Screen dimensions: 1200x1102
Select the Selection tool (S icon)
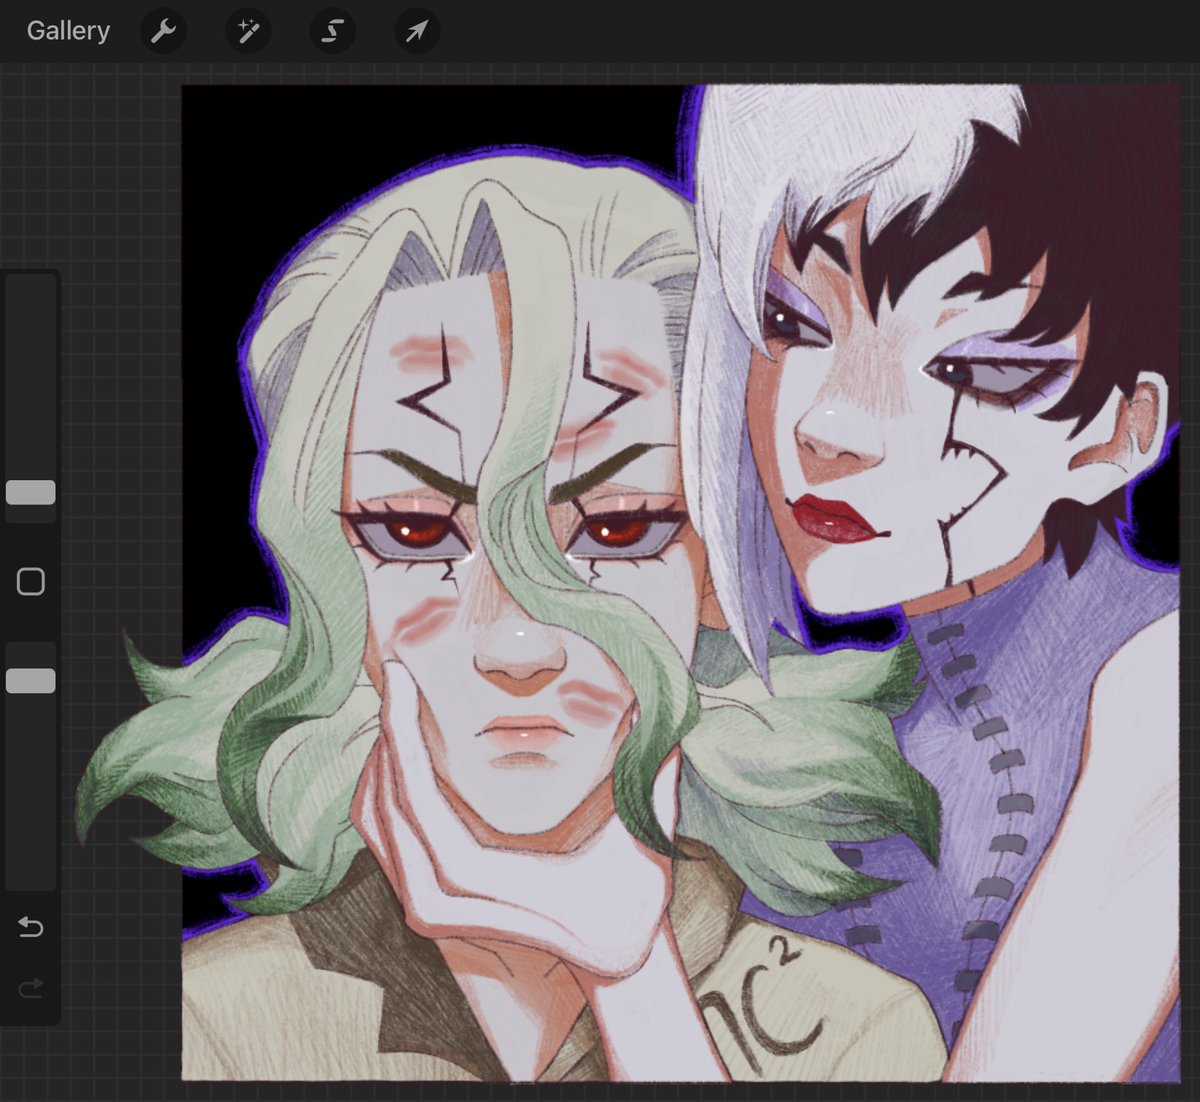click(332, 31)
